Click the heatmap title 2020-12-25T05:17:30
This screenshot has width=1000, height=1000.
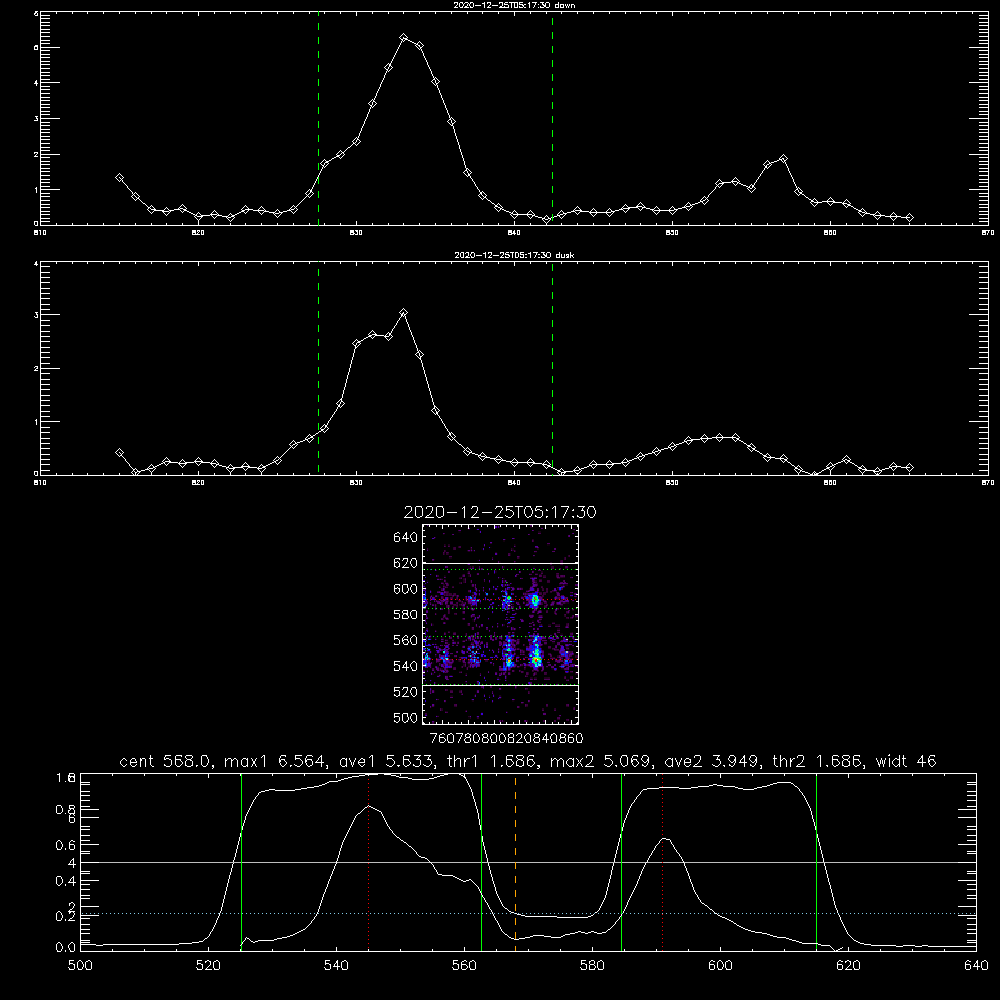click(x=500, y=512)
